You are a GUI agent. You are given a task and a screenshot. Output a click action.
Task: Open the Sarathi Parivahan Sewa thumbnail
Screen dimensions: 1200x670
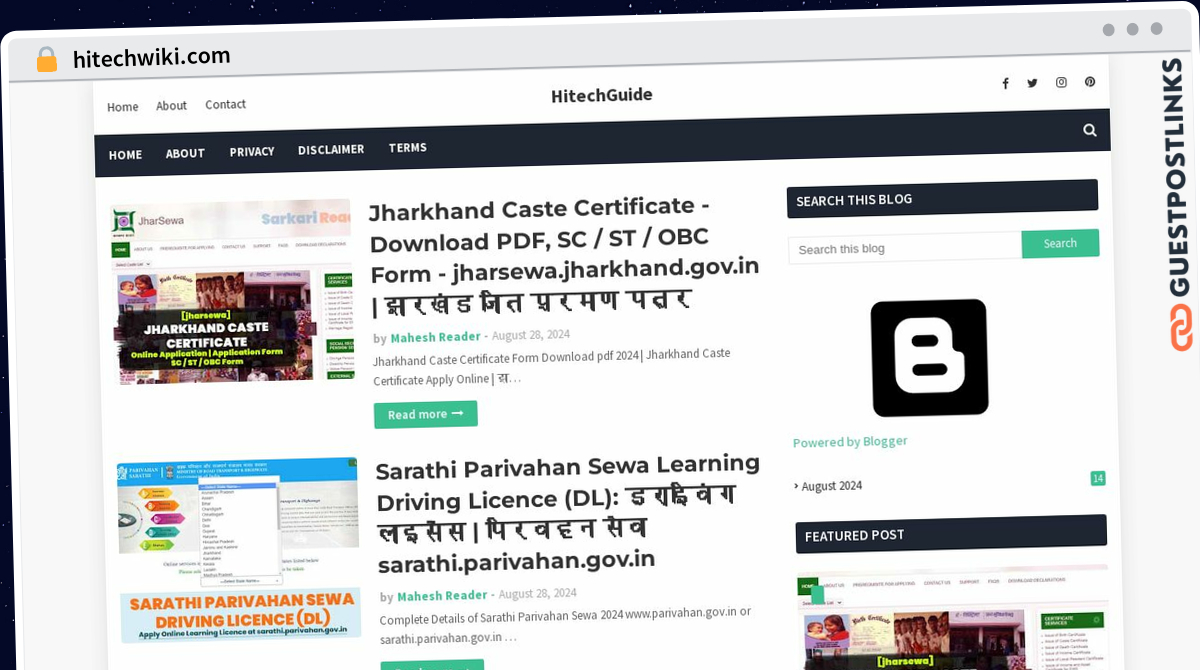pos(238,551)
